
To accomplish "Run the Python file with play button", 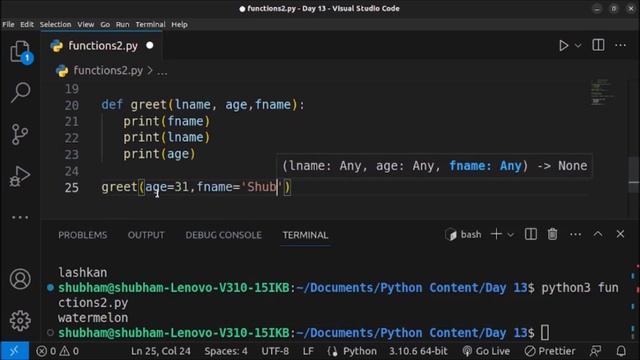I will (x=564, y=45).
